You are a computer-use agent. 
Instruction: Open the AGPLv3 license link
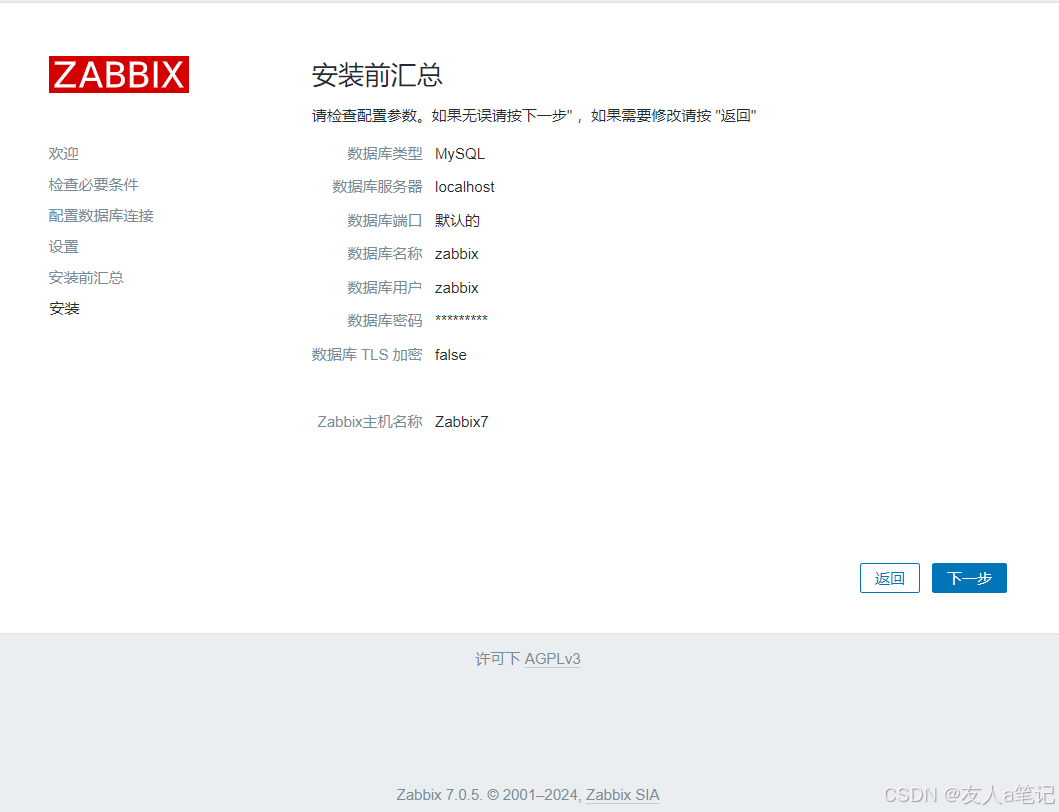(x=552, y=659)
